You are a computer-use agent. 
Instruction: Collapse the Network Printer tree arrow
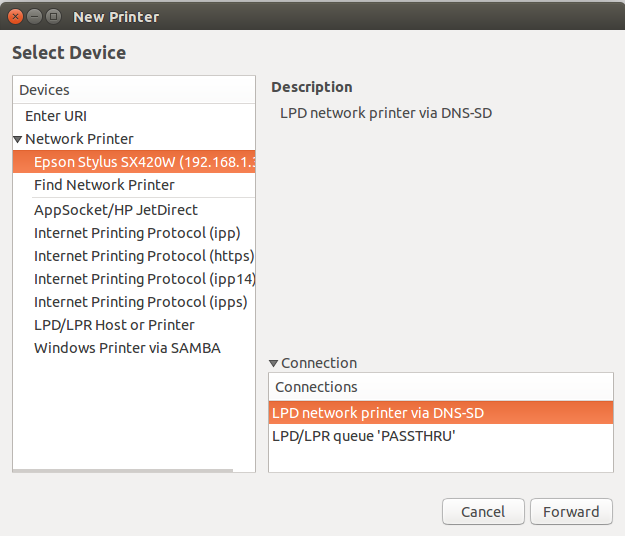(x=18, y=139)
